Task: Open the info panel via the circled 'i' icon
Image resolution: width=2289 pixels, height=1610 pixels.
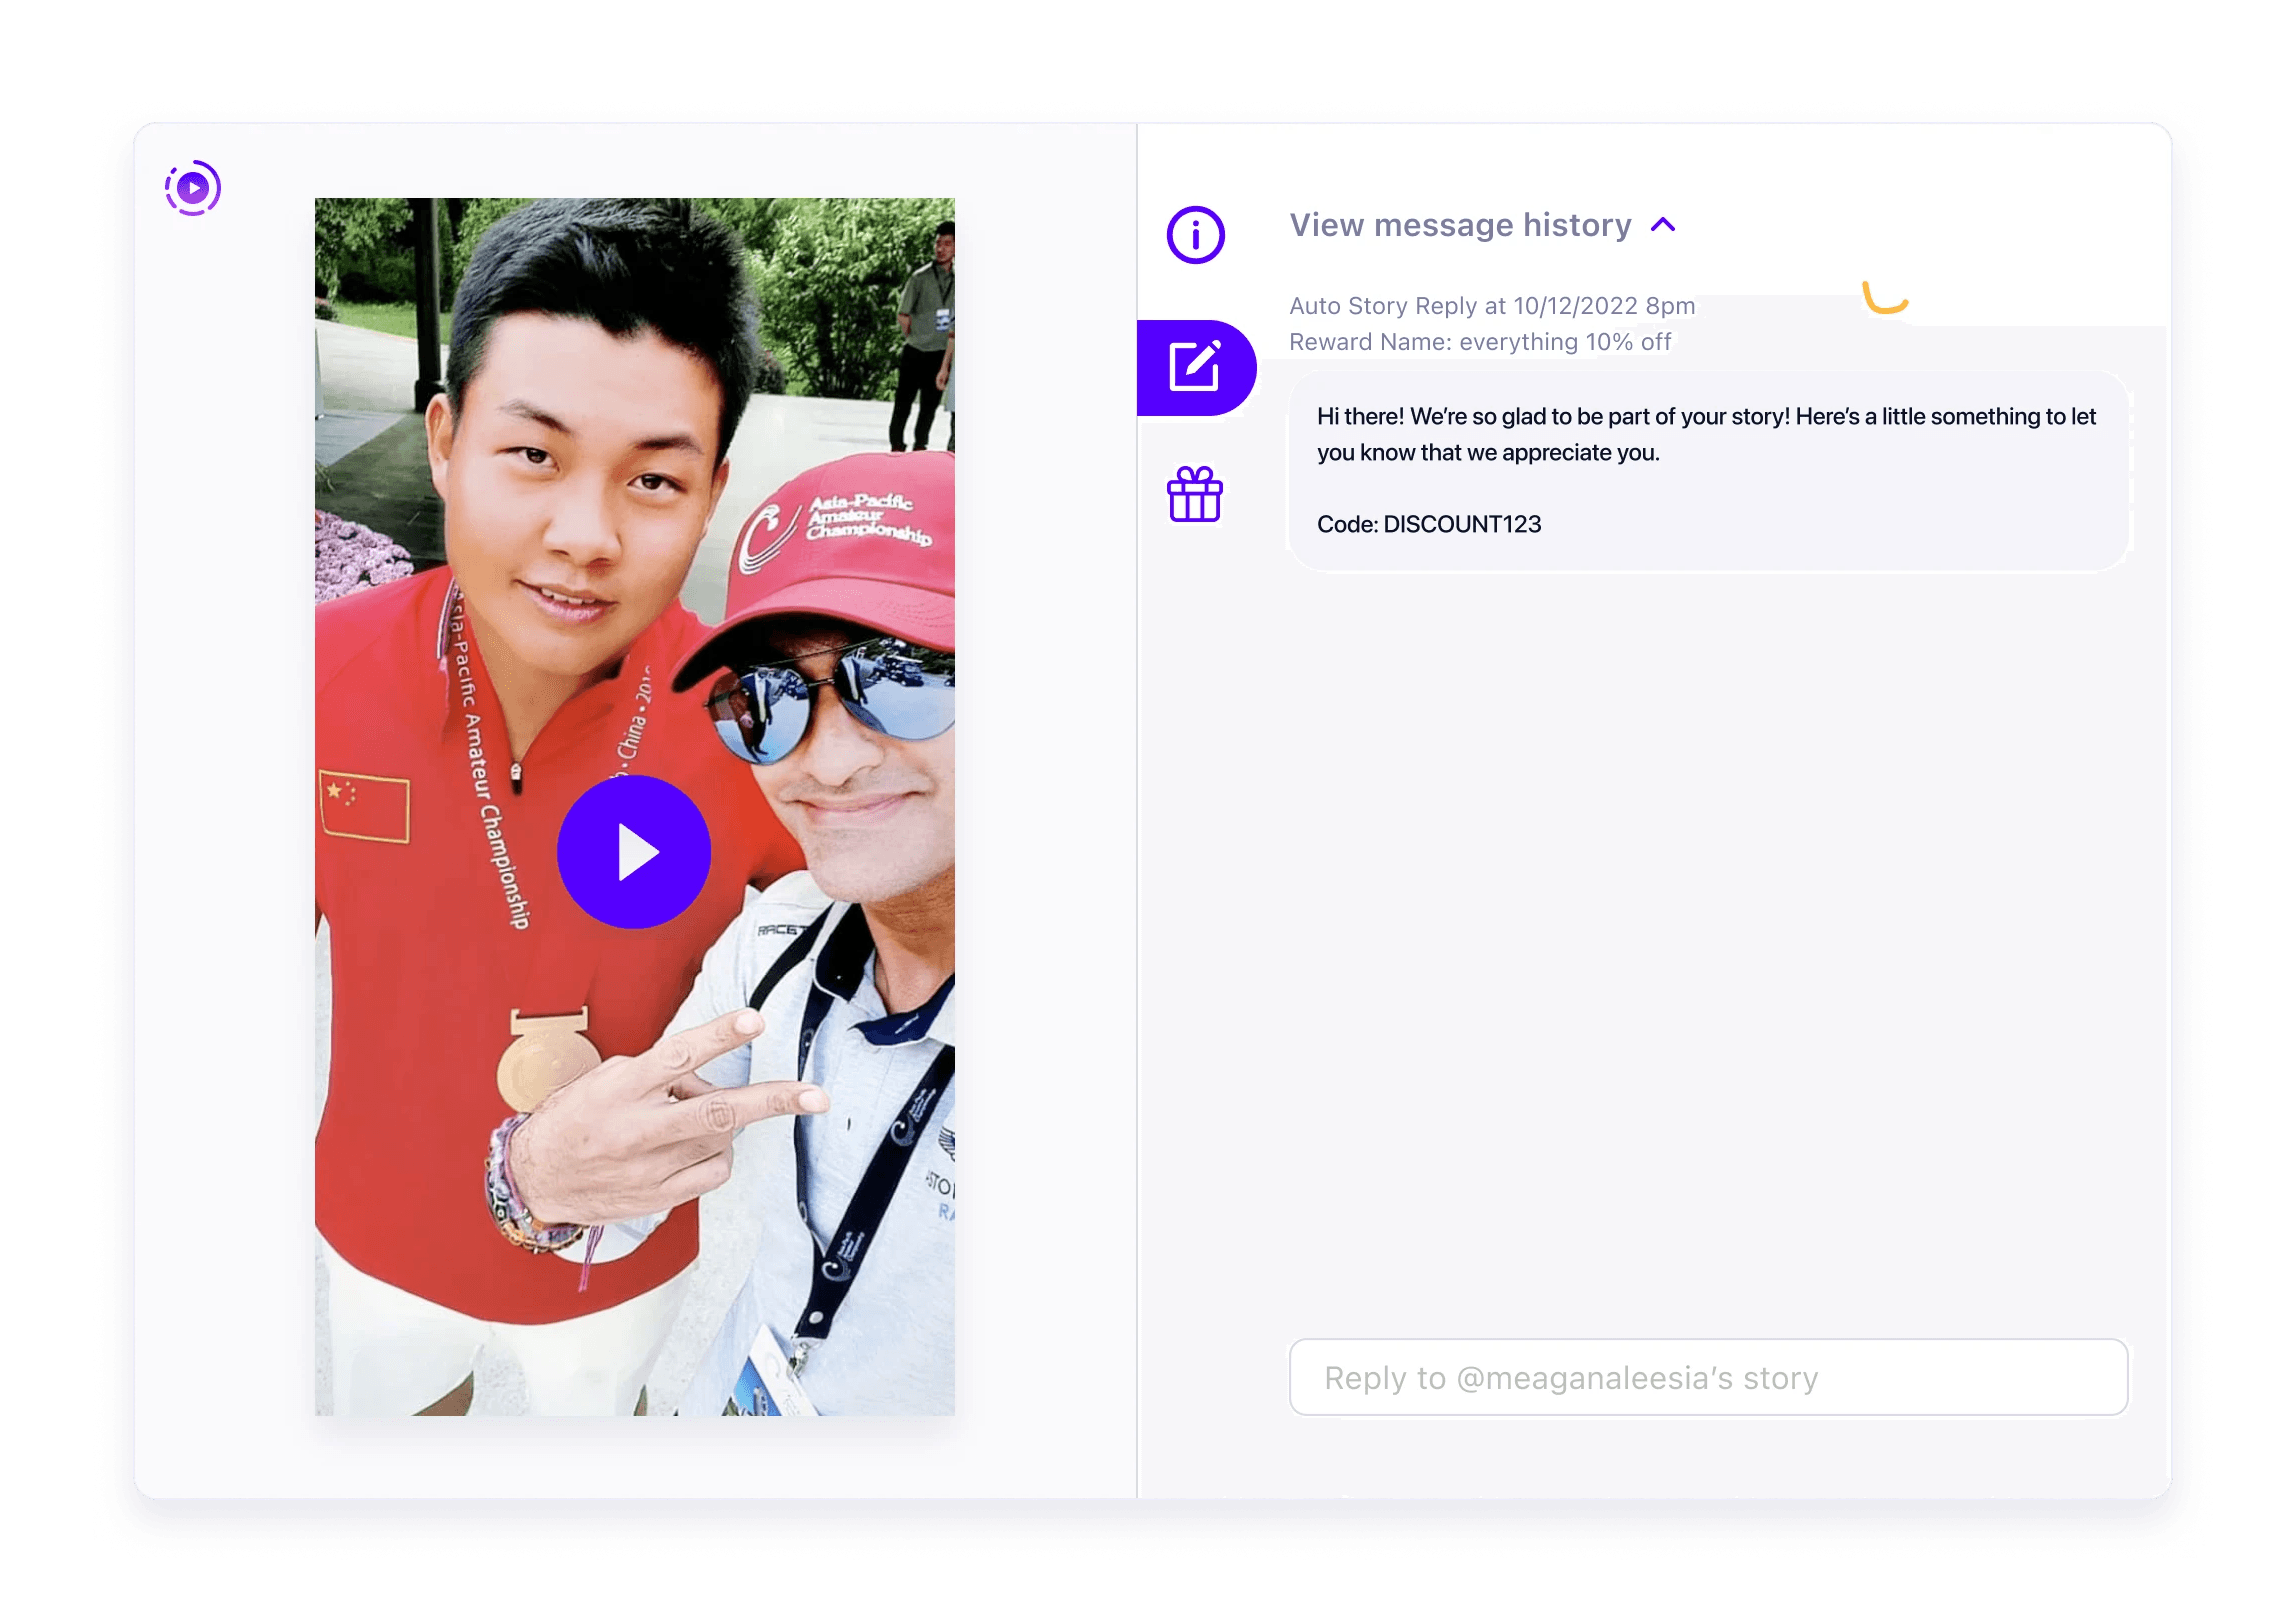Action: coord(1195,235)
